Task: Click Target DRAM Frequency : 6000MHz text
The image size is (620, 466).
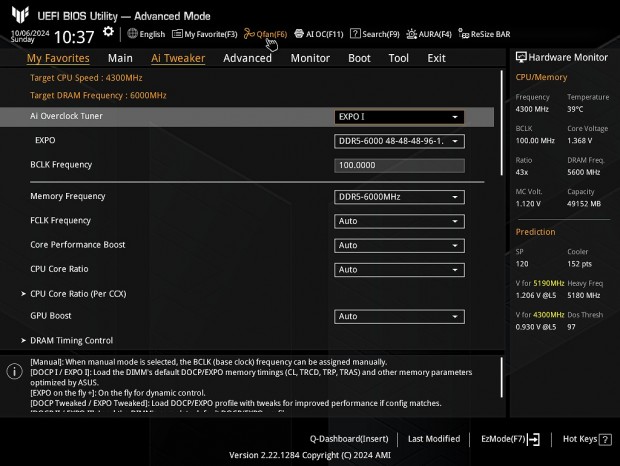Action: click(98, 95)
